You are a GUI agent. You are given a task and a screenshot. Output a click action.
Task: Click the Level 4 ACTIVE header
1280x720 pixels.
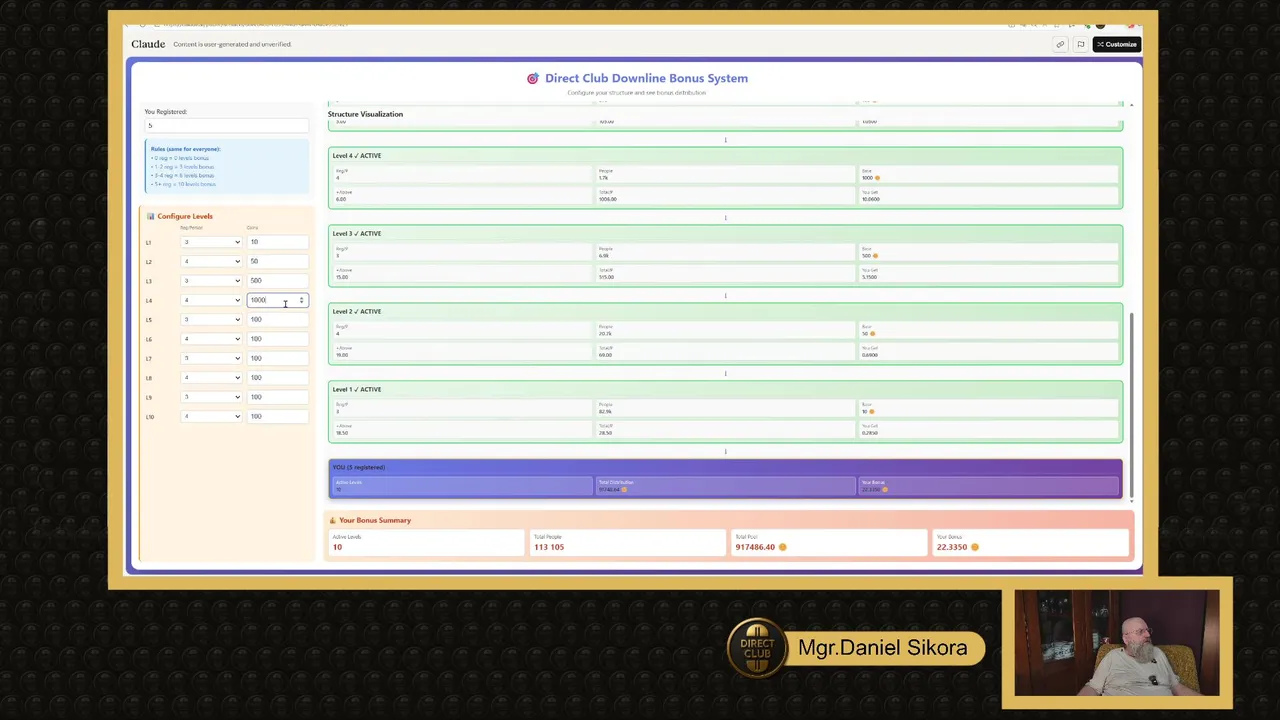(x=357, y=156)
